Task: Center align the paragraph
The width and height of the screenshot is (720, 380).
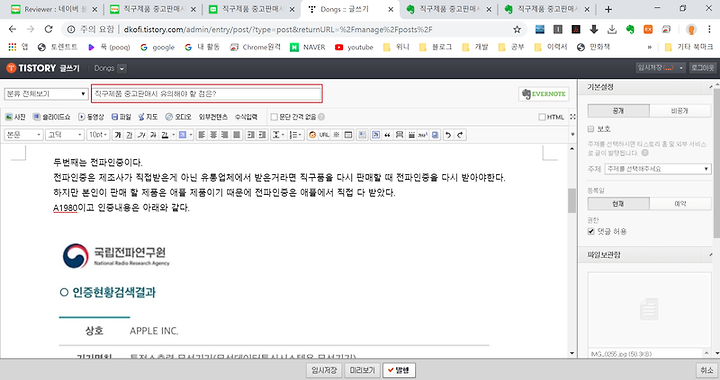Action: click(x=213, y=135)
